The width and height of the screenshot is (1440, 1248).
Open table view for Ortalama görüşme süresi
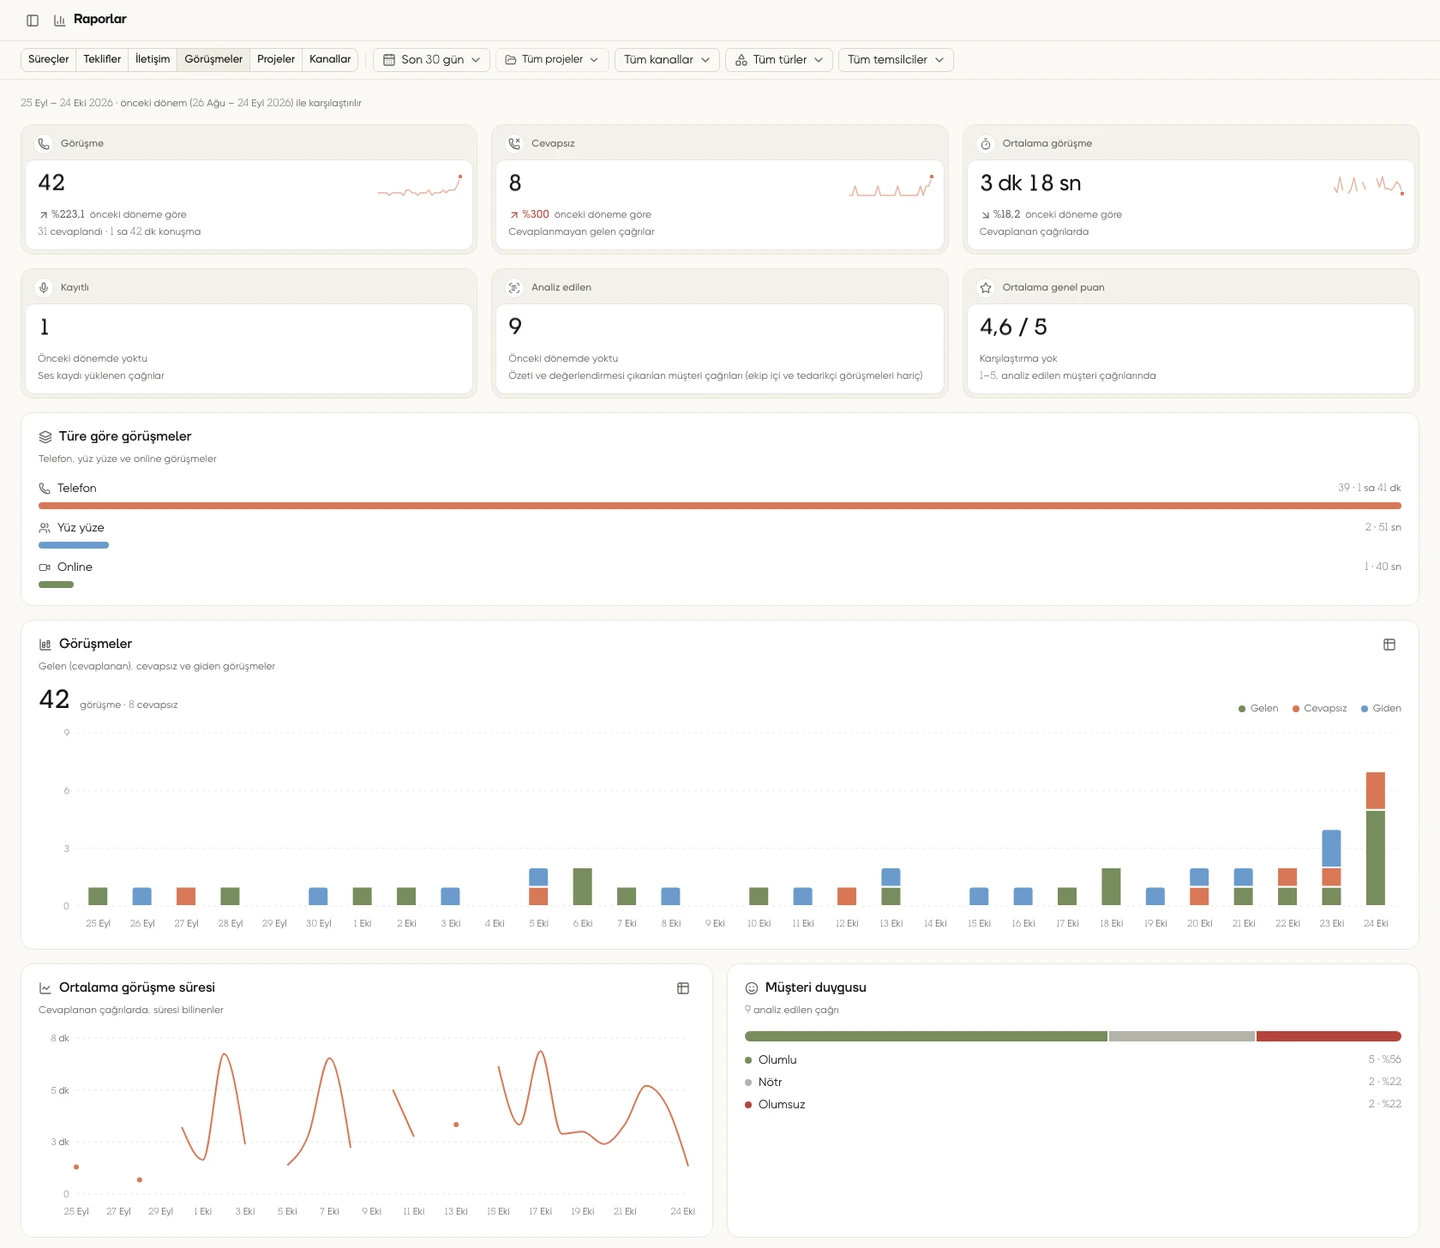(x=683, y=988)
